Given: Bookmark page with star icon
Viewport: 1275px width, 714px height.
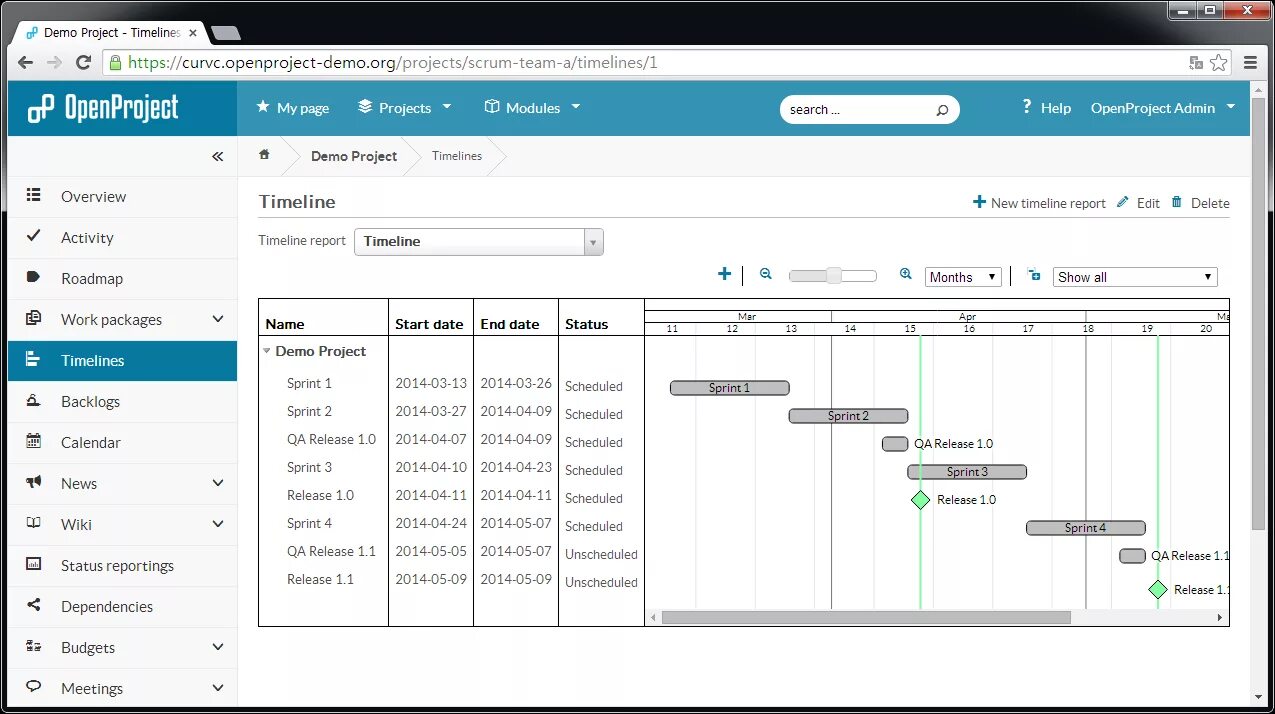Looking at the screenshot, I should [1219, 62].
